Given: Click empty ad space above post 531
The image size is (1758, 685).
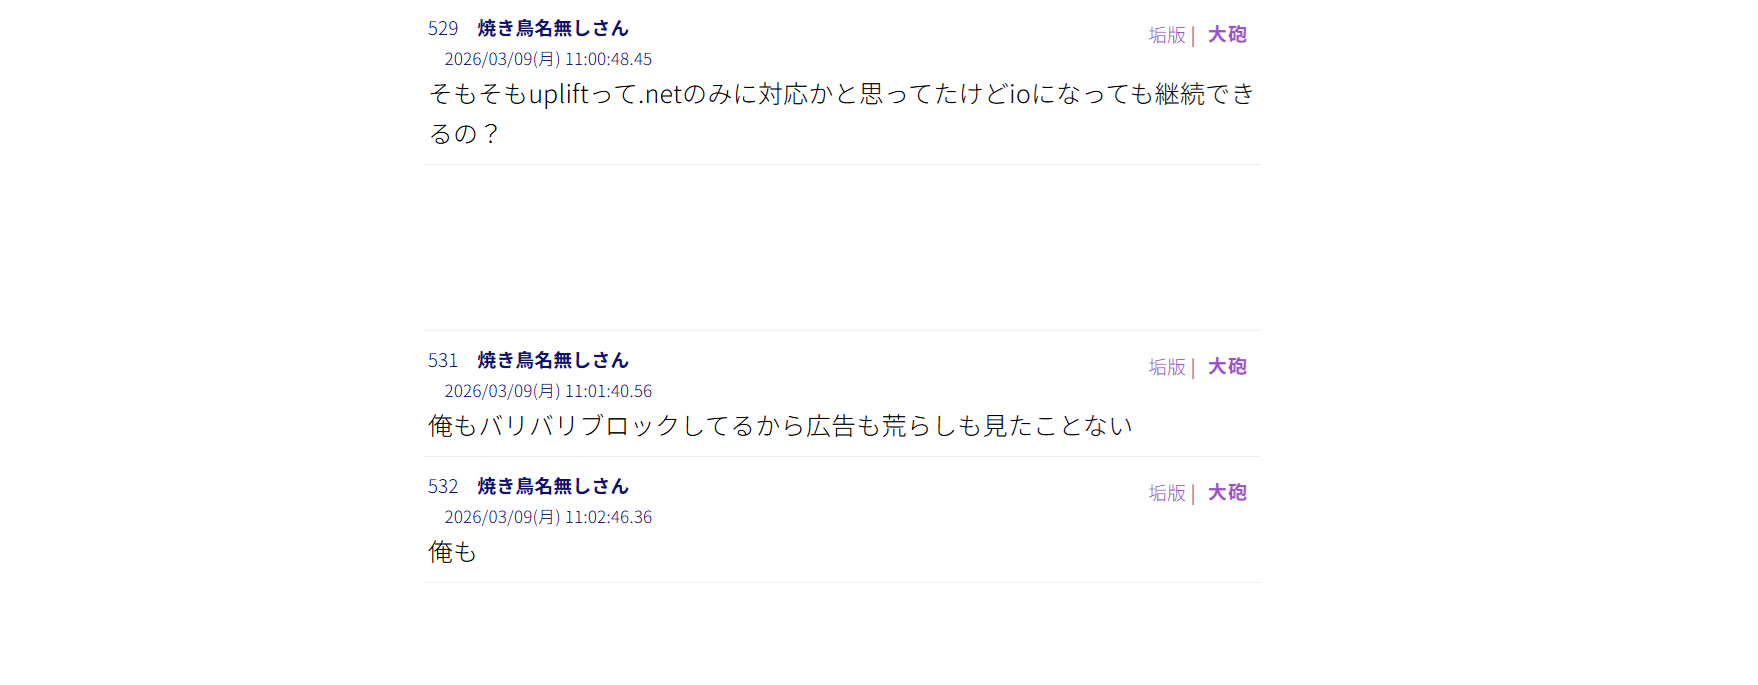Looking at the screenshot, I should click(842, 248).
